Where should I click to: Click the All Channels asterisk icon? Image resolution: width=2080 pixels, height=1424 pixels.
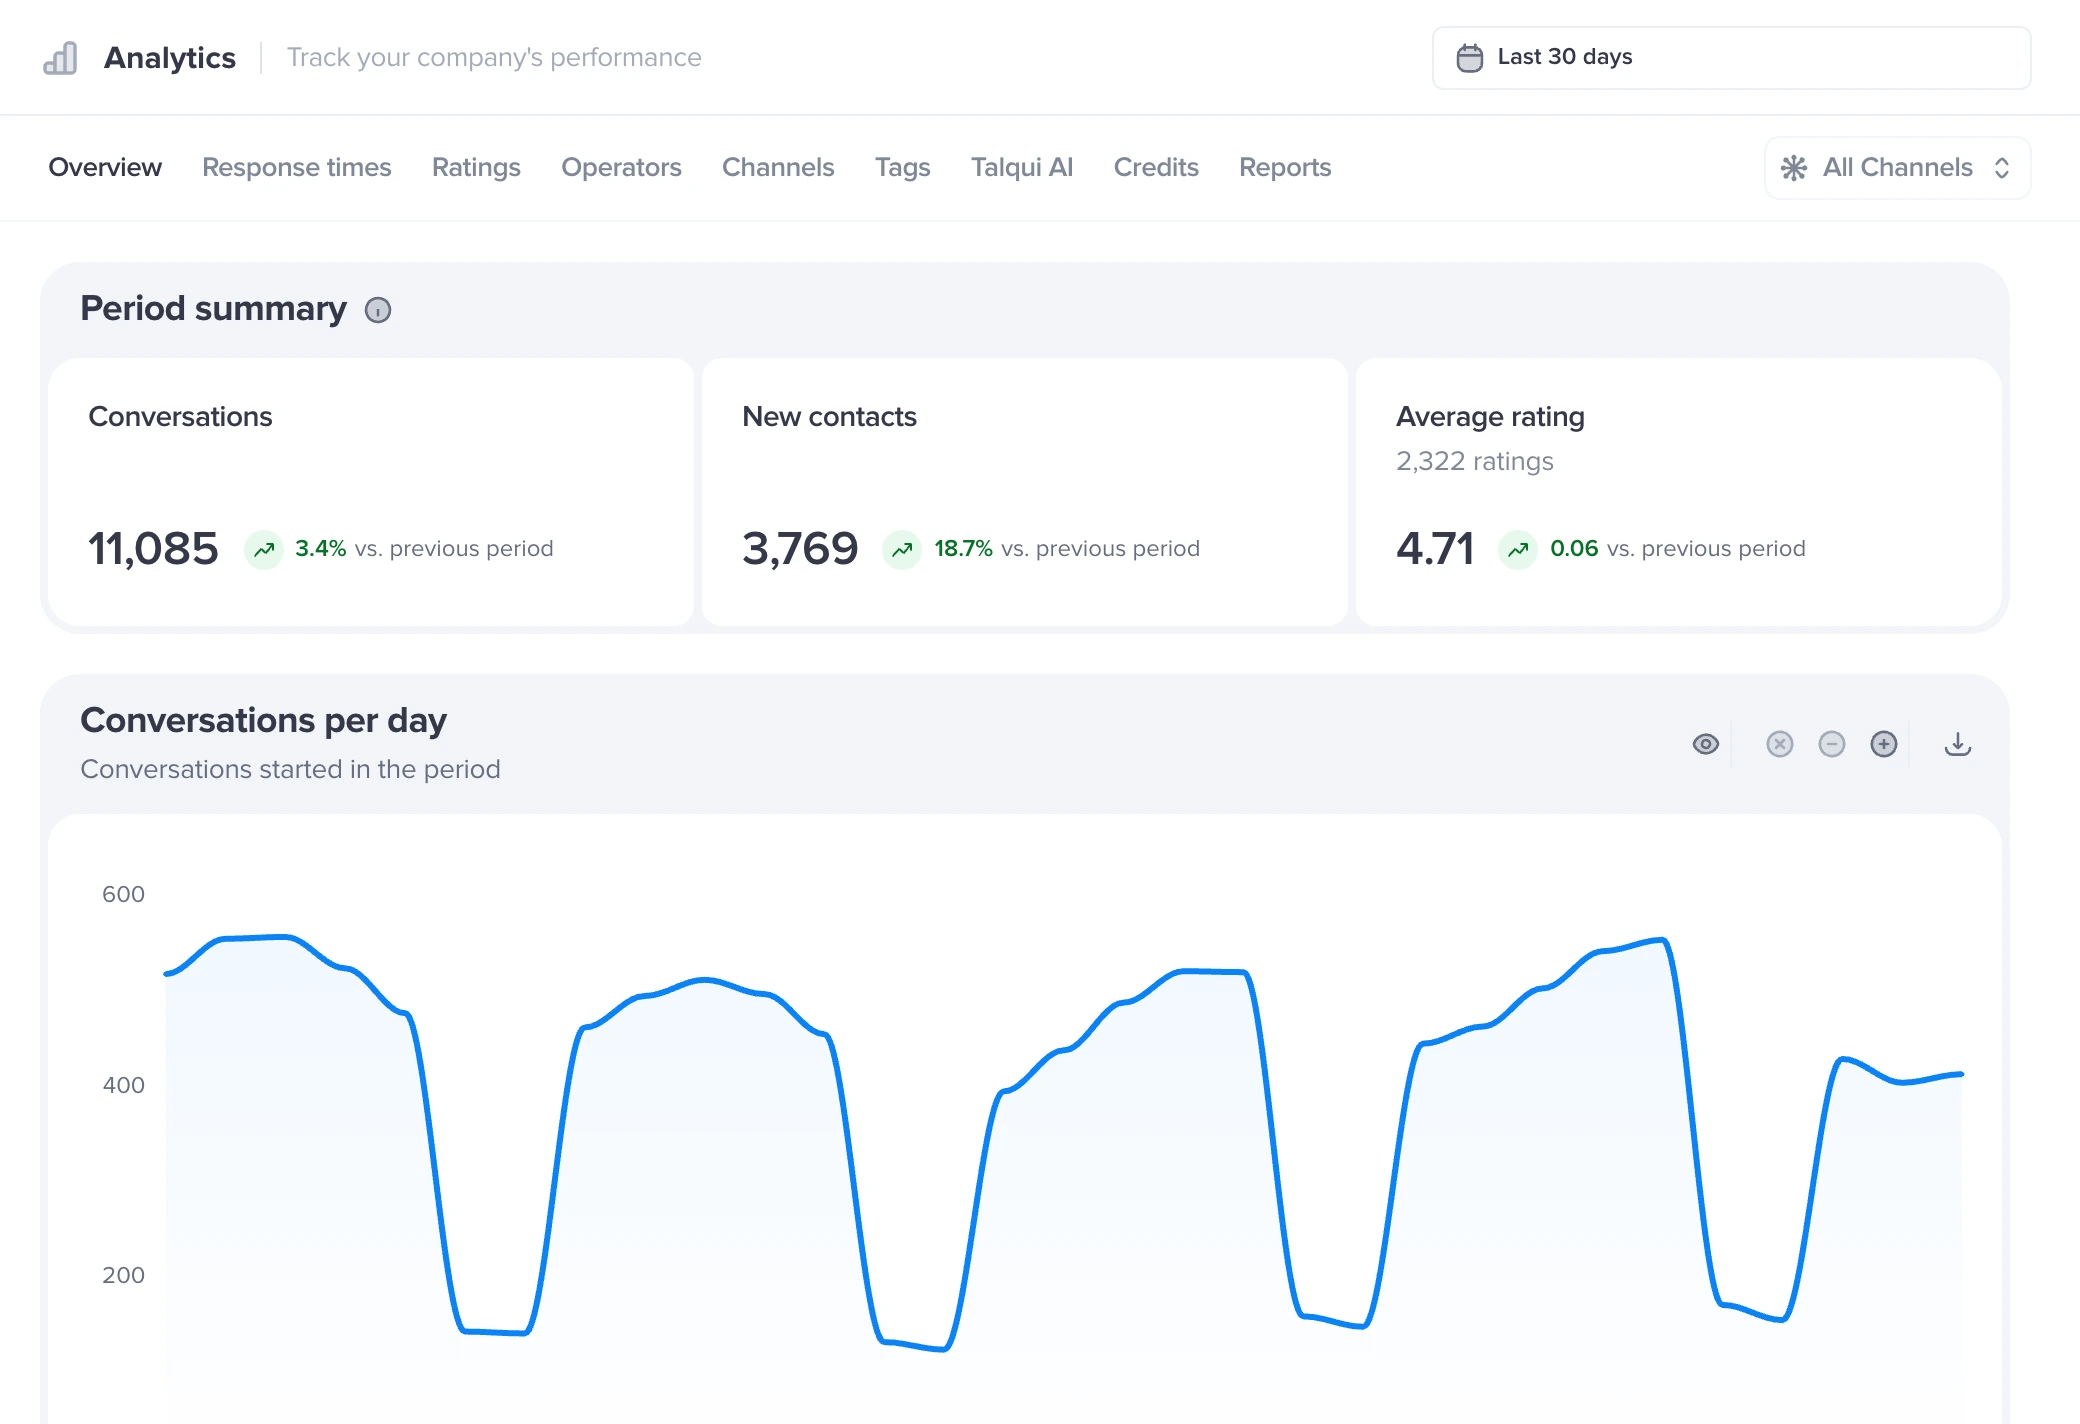click(x=1794, y=168)
